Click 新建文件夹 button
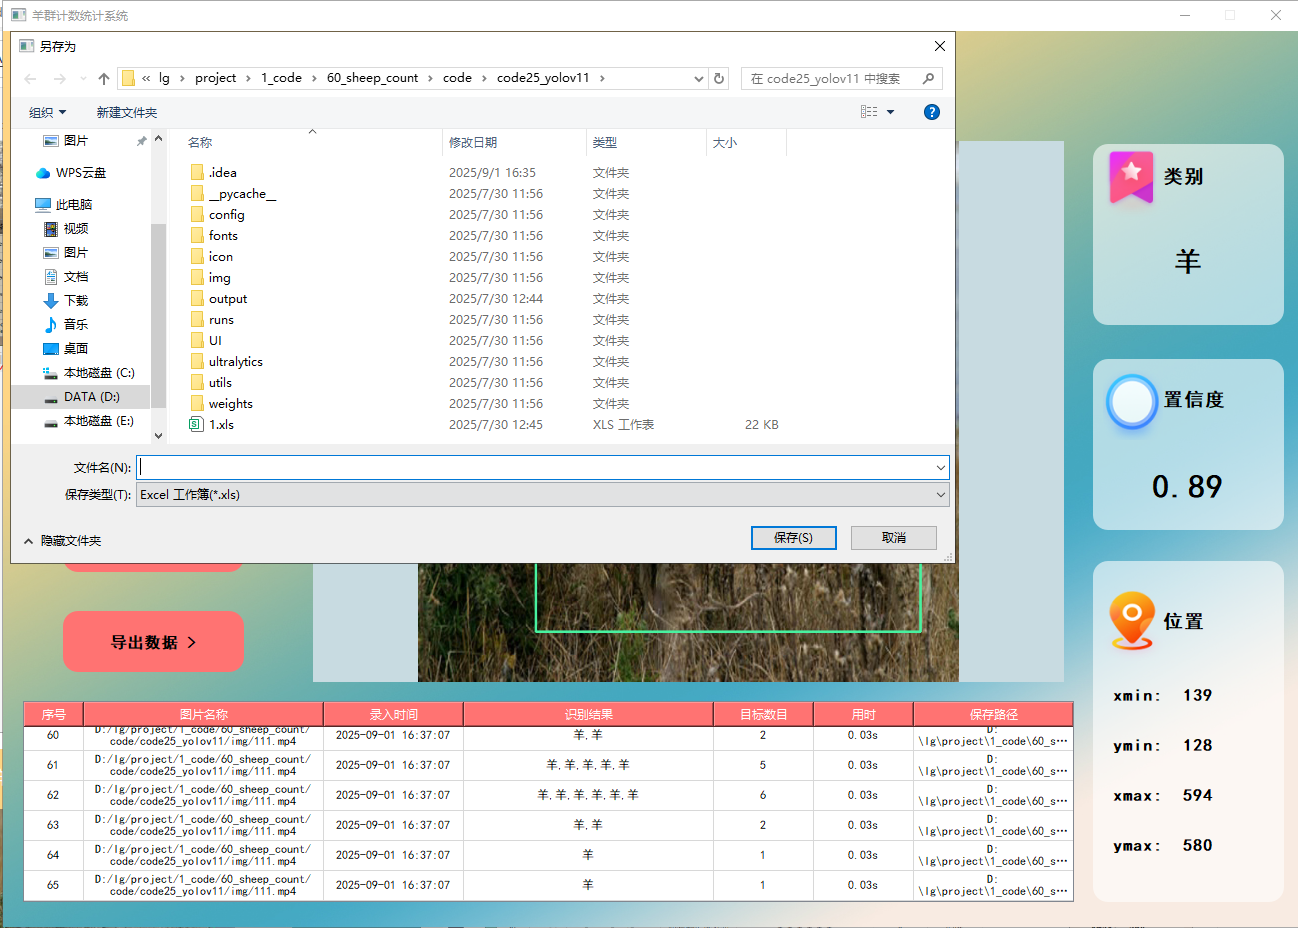Screen dimensions: 1298x928 (127, 112)
